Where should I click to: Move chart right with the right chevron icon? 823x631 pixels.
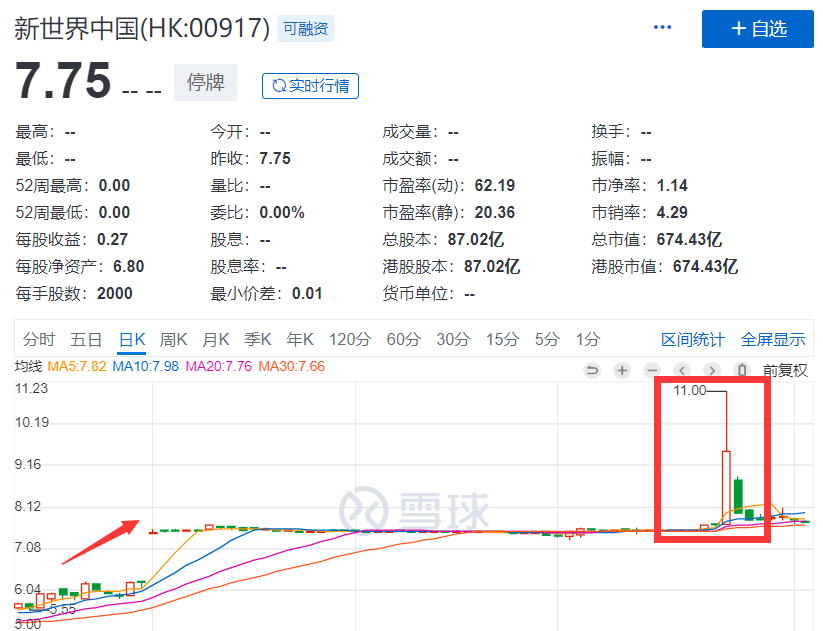[712, 371]
